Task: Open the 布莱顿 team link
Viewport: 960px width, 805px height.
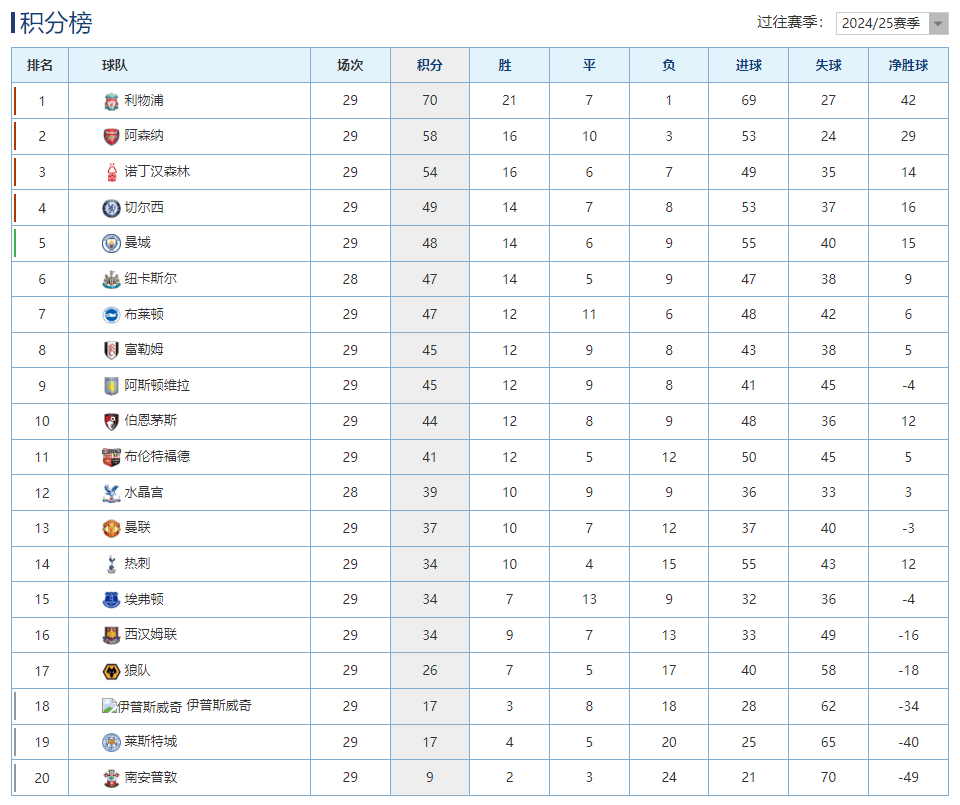Action: point(144,314)
